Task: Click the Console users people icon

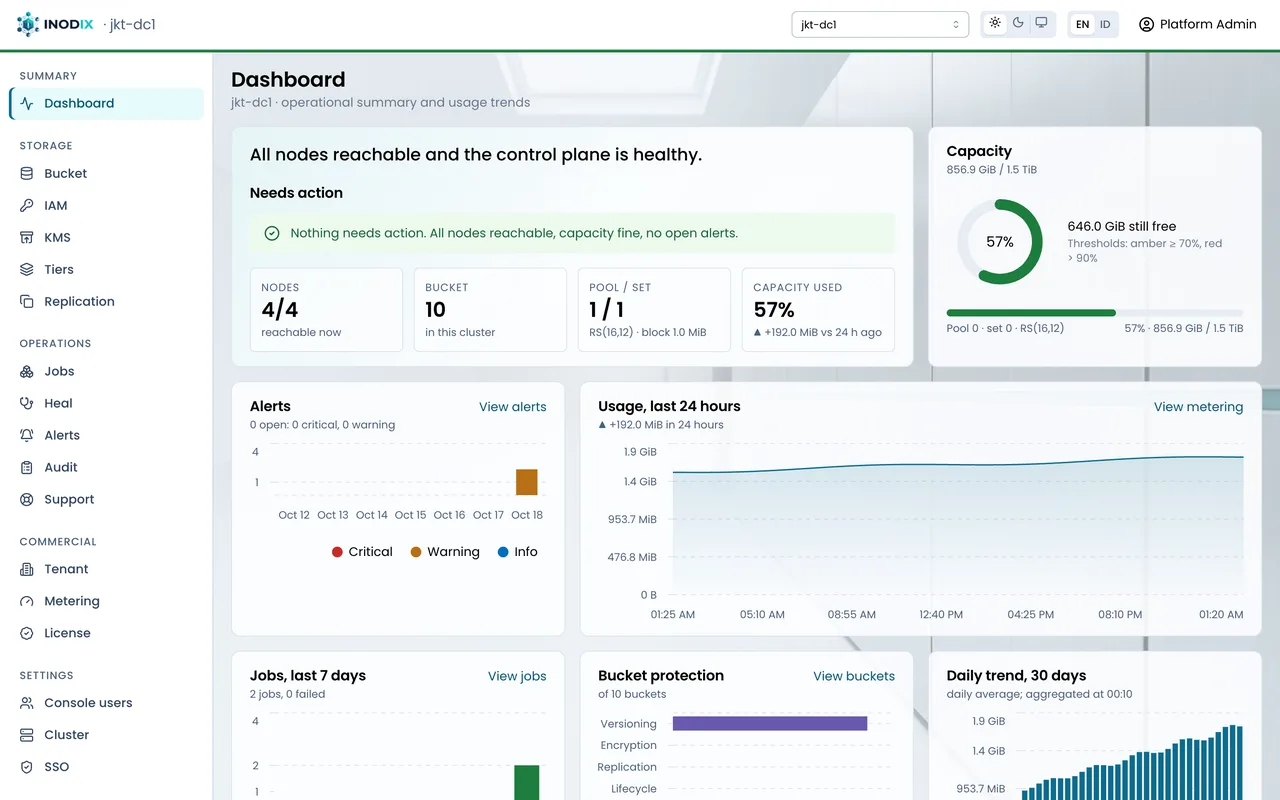Action: [x=27, y=703]
